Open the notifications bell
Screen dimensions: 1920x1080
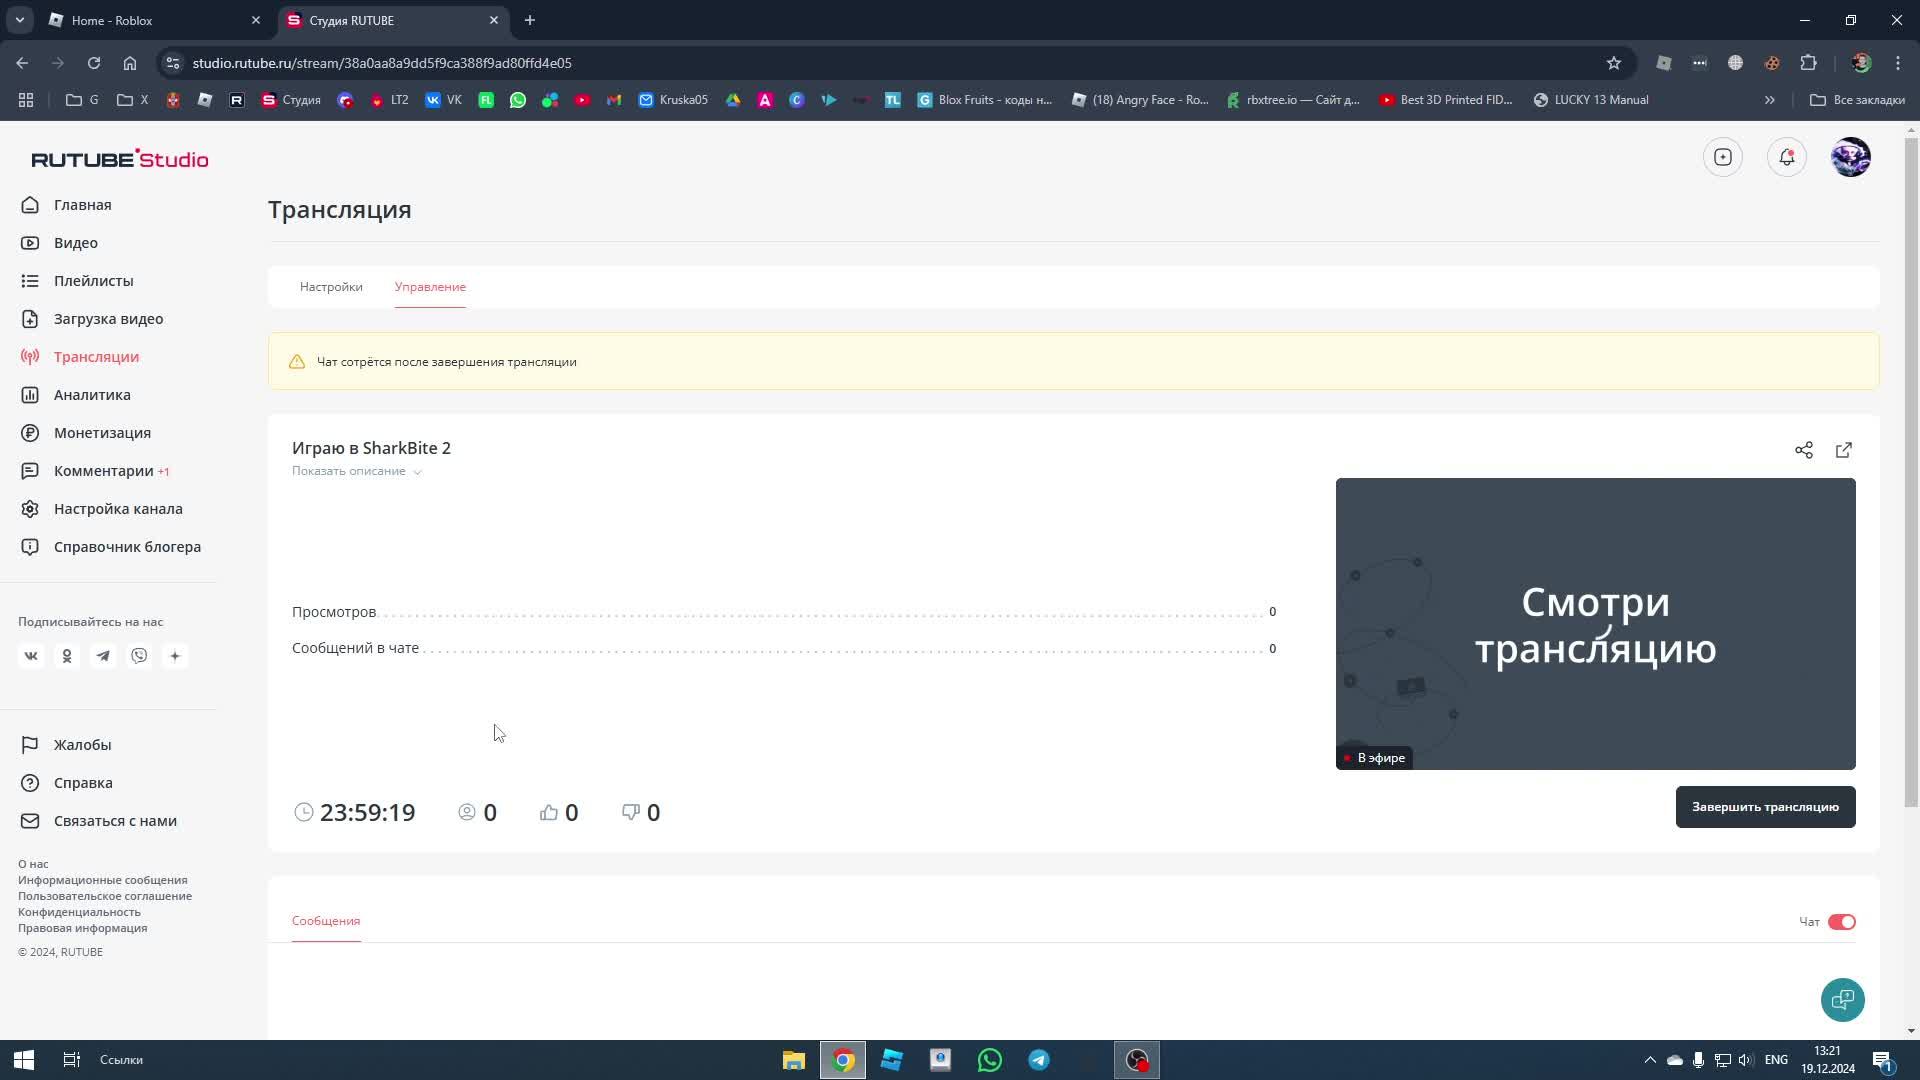click(1786, 157)
